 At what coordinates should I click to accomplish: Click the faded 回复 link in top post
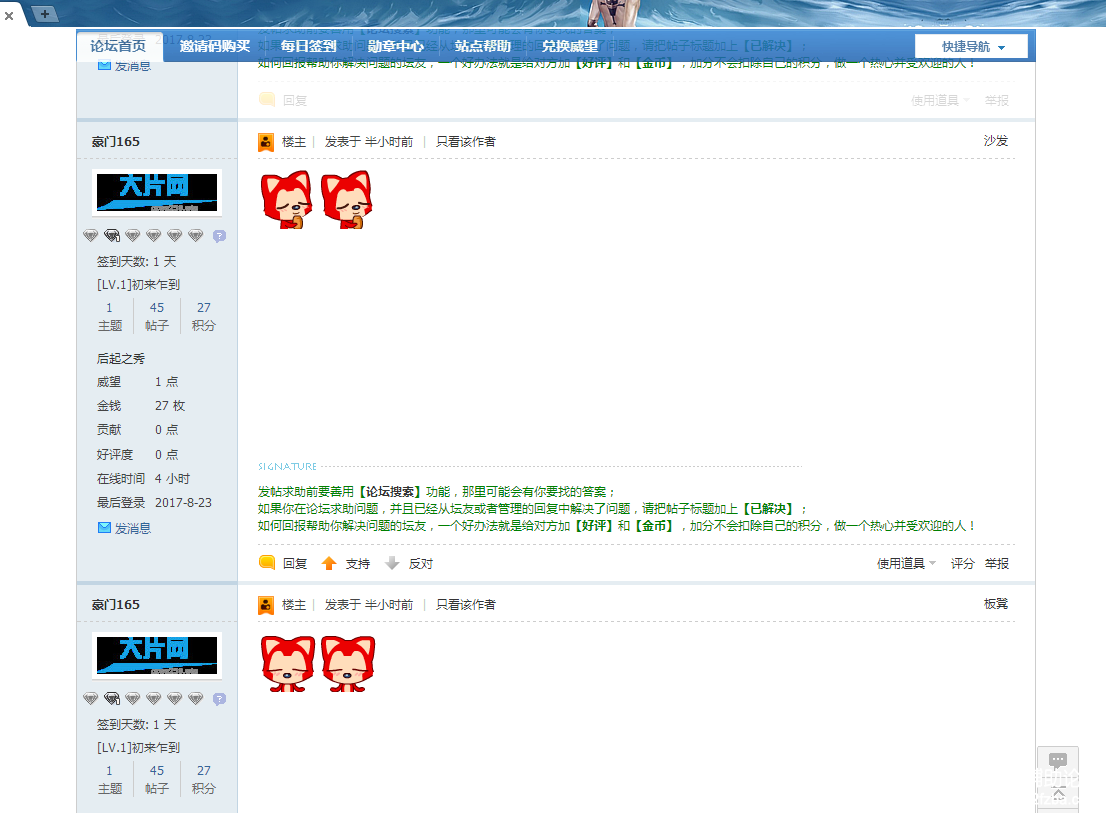point(294,100)
